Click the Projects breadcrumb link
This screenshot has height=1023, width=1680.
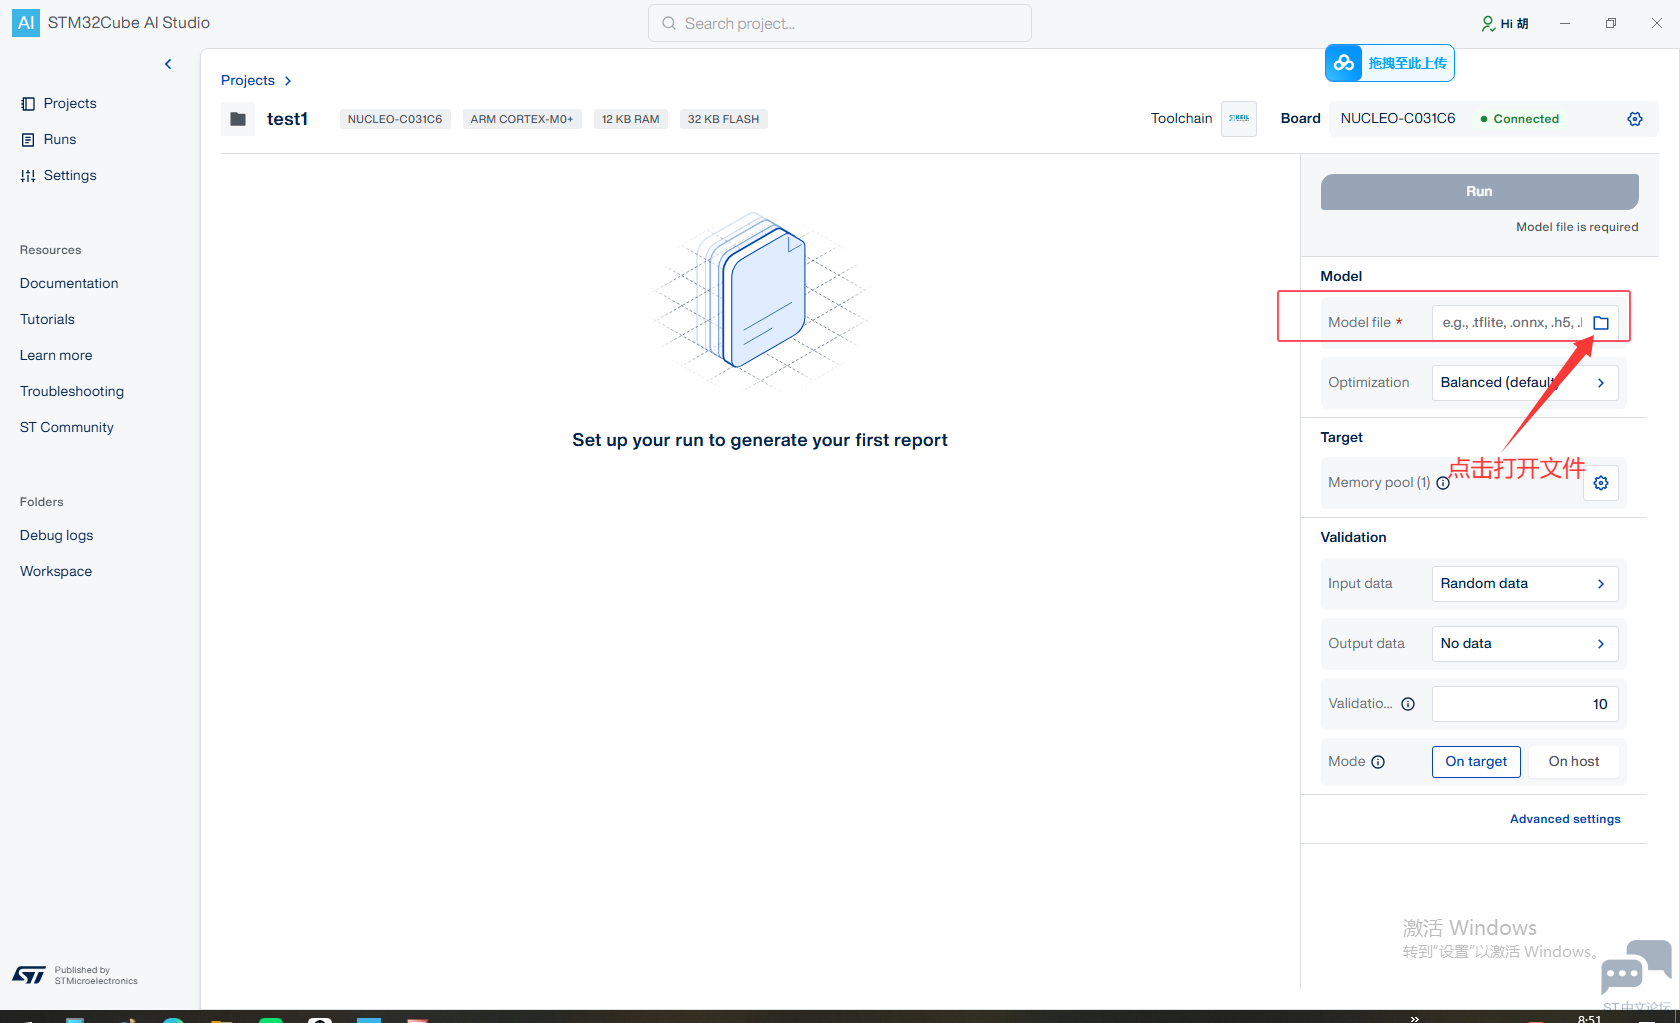pos(248,81)
